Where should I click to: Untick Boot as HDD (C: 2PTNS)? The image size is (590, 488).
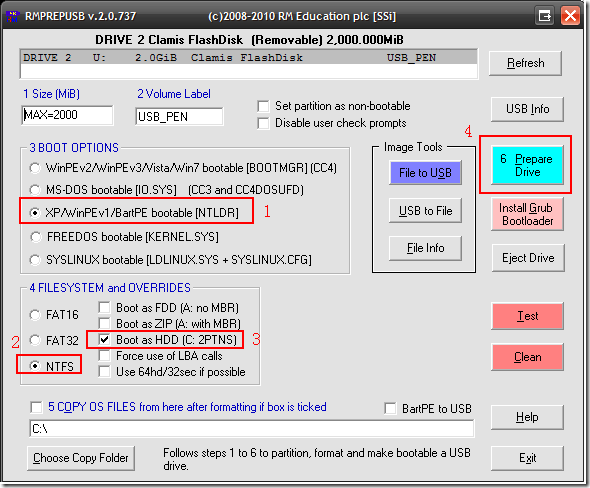[x=104, y=340]
